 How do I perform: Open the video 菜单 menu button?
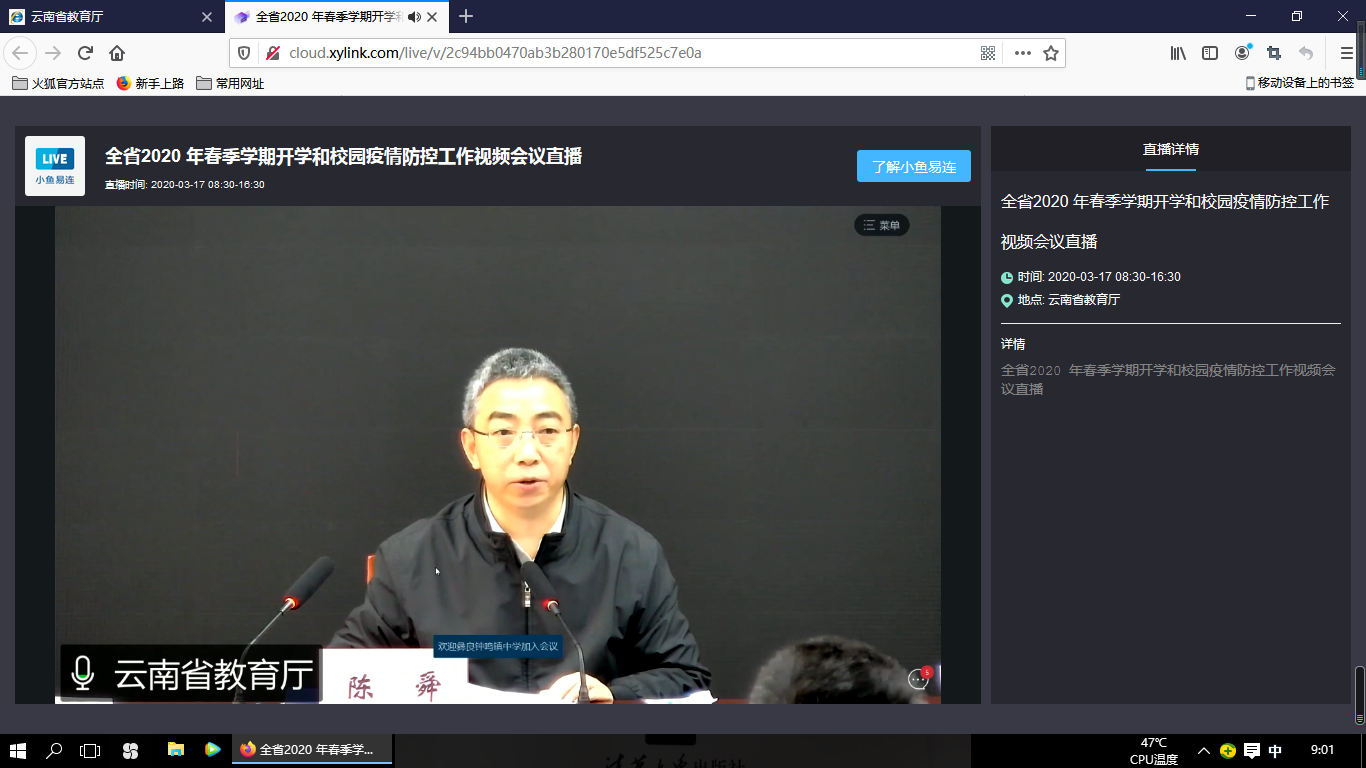pyautogui.click(x=881, y=225)
